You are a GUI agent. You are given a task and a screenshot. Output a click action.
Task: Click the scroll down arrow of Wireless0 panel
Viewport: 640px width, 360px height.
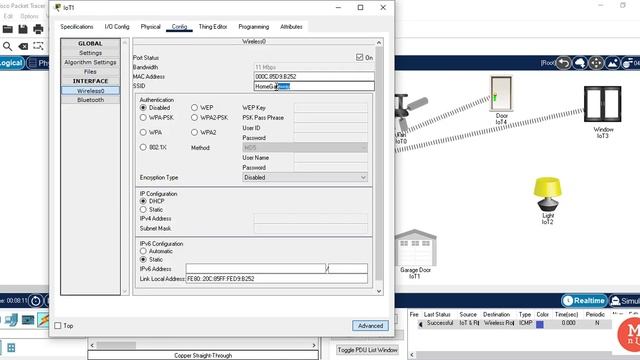pyautogui.click(x=379, y=291)
